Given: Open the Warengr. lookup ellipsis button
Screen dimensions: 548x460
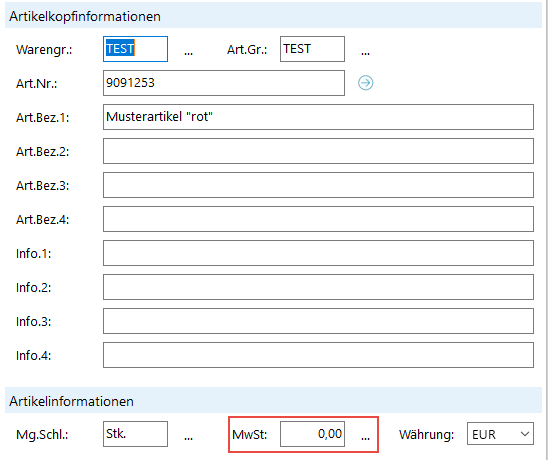Looking at the screenshot, I should 188,52.
